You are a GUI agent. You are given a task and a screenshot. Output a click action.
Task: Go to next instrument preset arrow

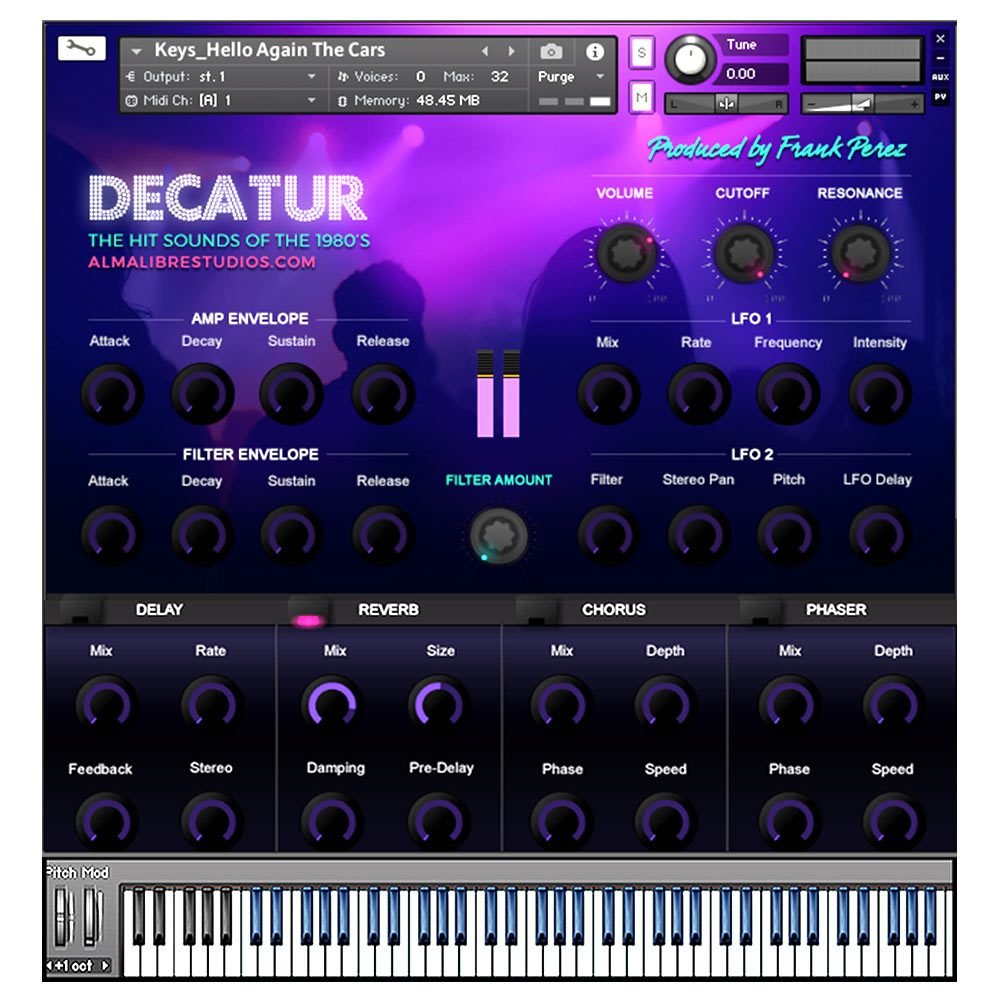(511, 51)
